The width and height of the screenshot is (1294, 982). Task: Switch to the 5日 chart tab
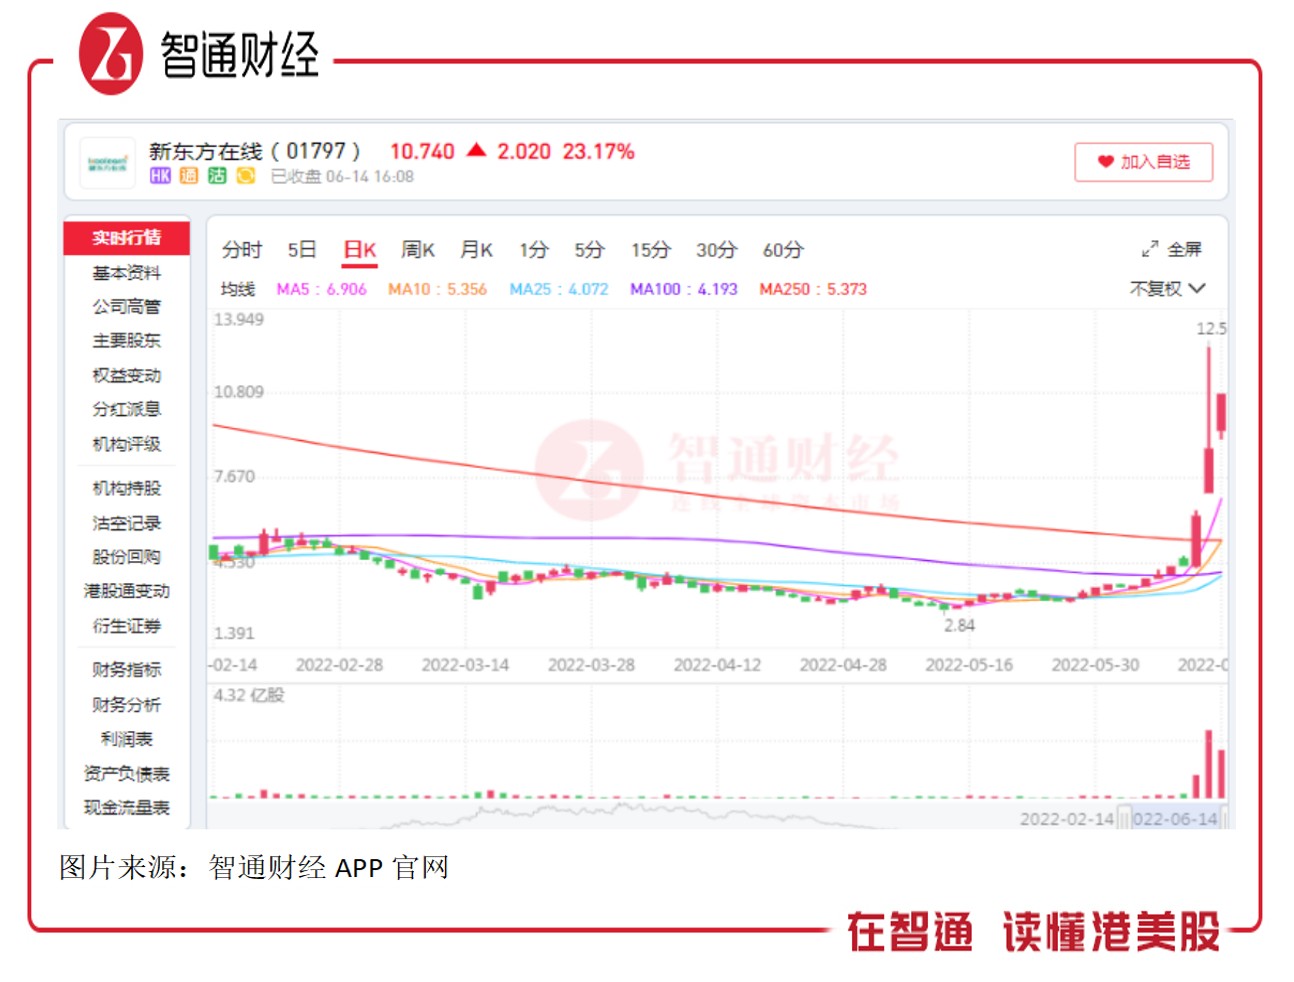click(x=302, y=250)
